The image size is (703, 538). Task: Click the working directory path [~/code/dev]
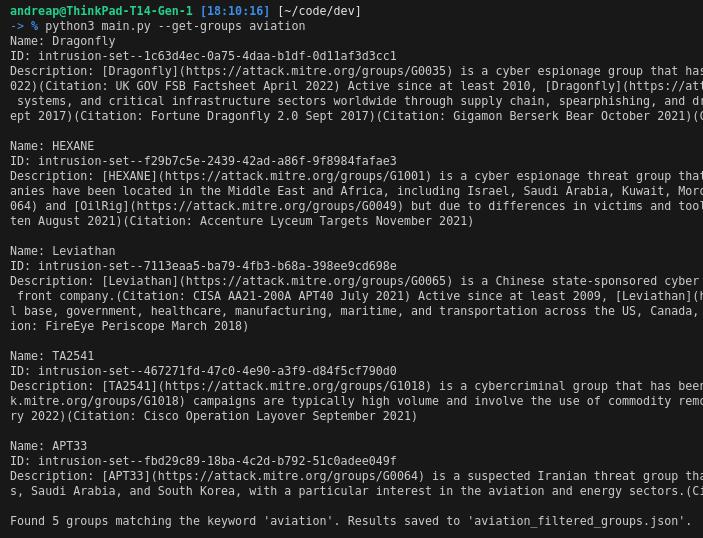point(319,11)
